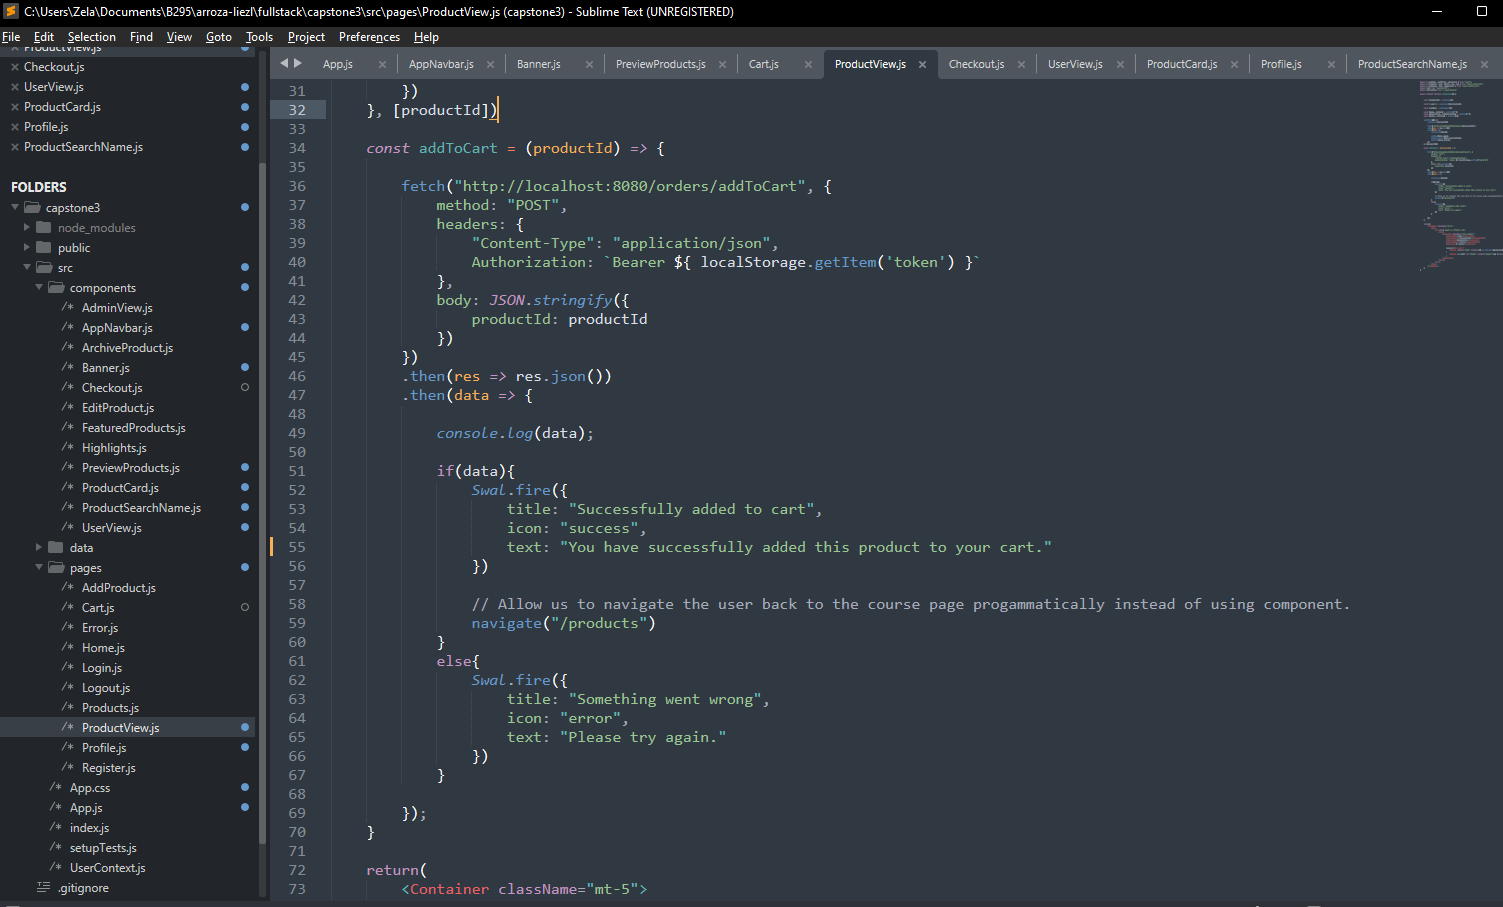
Task: Close the AppNavbar.js editor tab
Action: (490, 64)
